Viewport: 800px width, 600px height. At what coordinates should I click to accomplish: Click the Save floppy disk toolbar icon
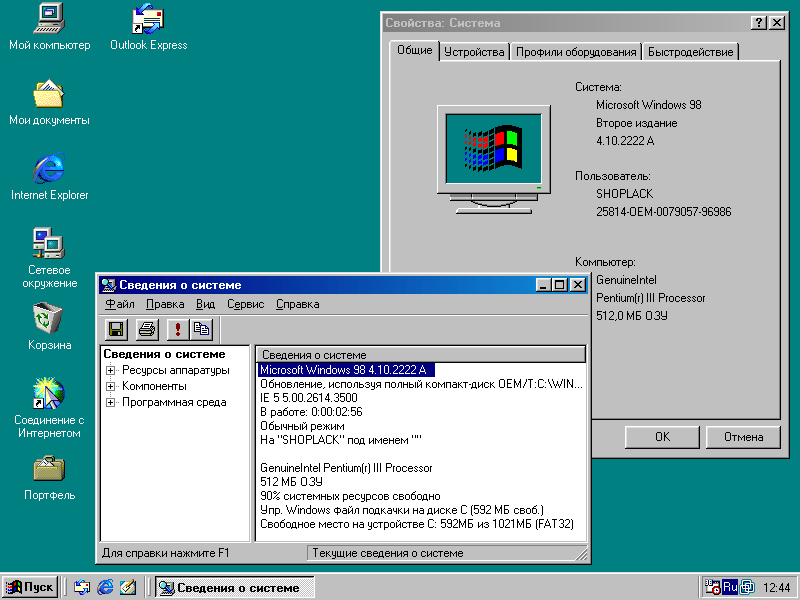[x=116, y=329]
